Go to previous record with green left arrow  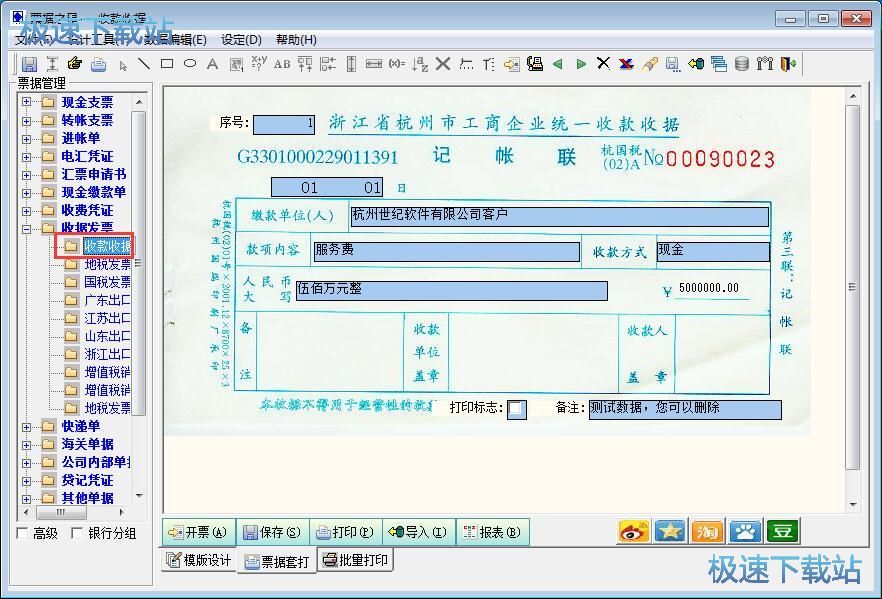click(x=558, y=64)
